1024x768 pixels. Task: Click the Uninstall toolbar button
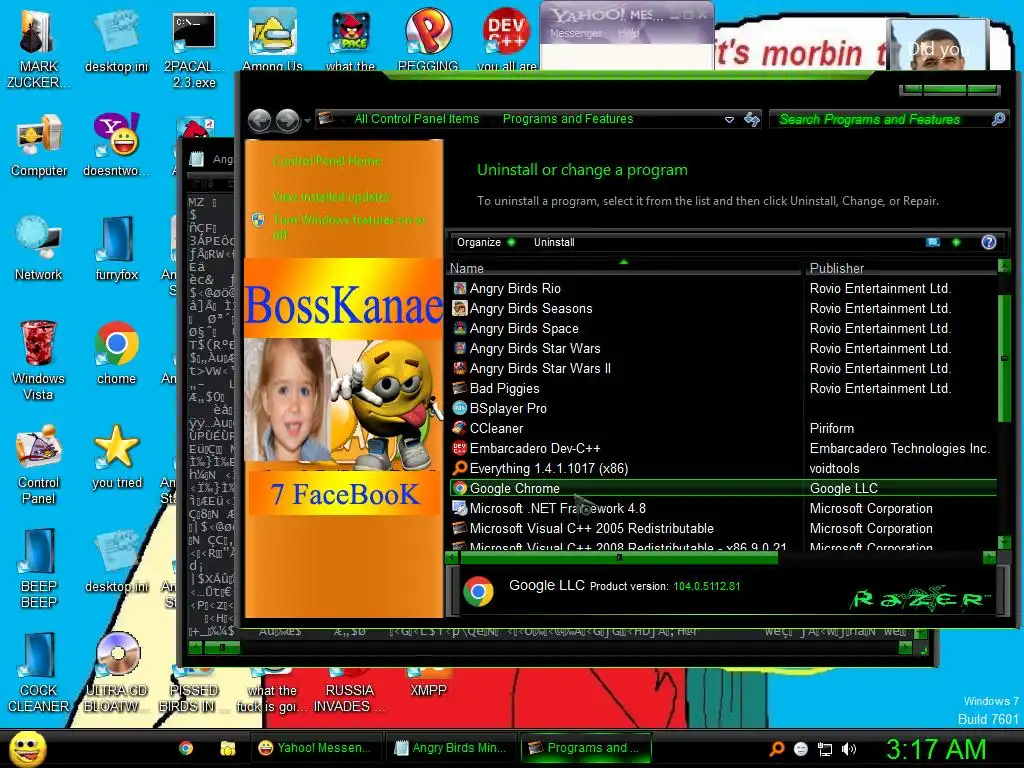554,242
